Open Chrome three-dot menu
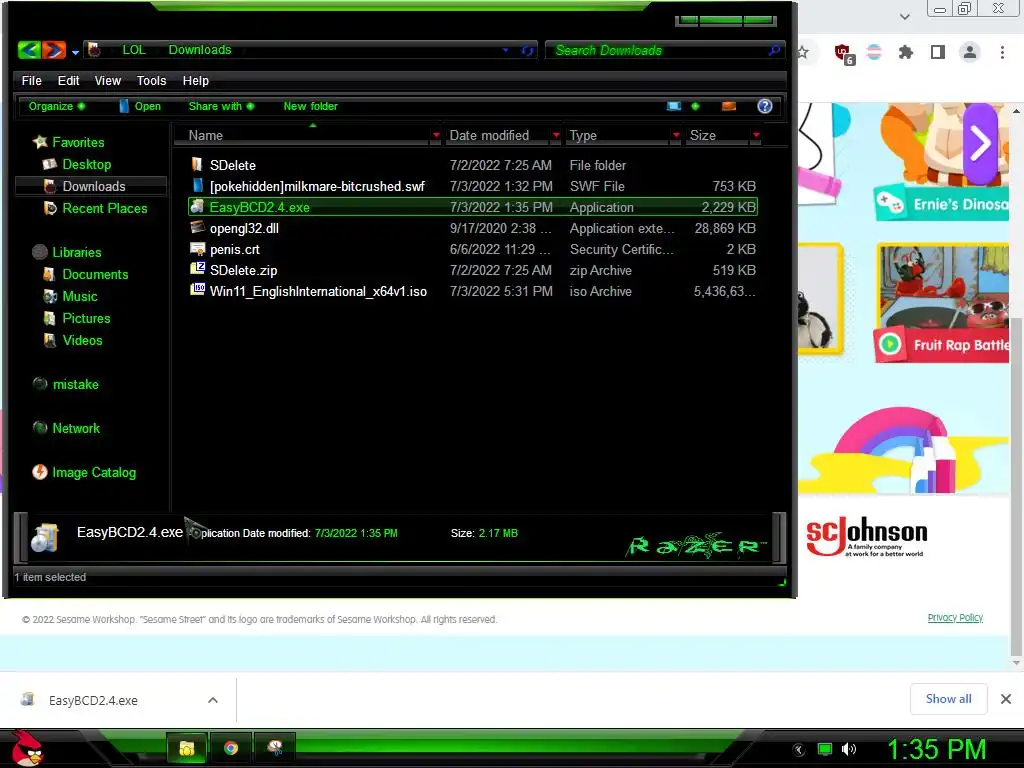This screenshot has height=768, width=1024. pos(1002,52)
